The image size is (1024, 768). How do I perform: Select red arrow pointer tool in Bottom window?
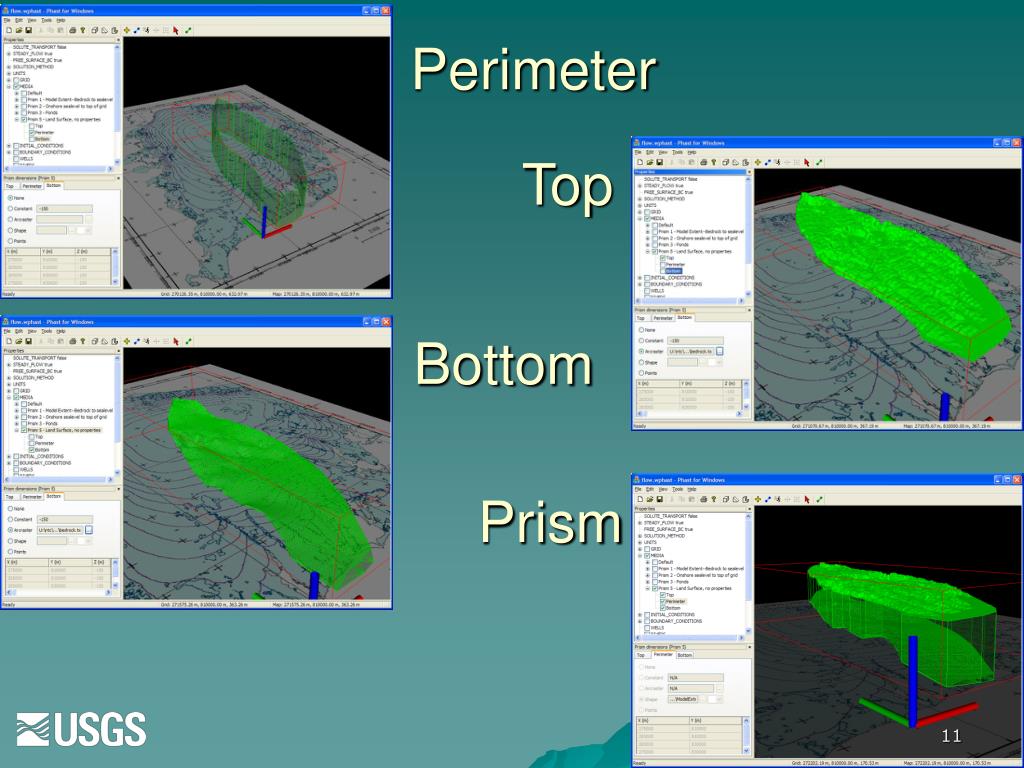pyautogui.click(x=176, y=341)
